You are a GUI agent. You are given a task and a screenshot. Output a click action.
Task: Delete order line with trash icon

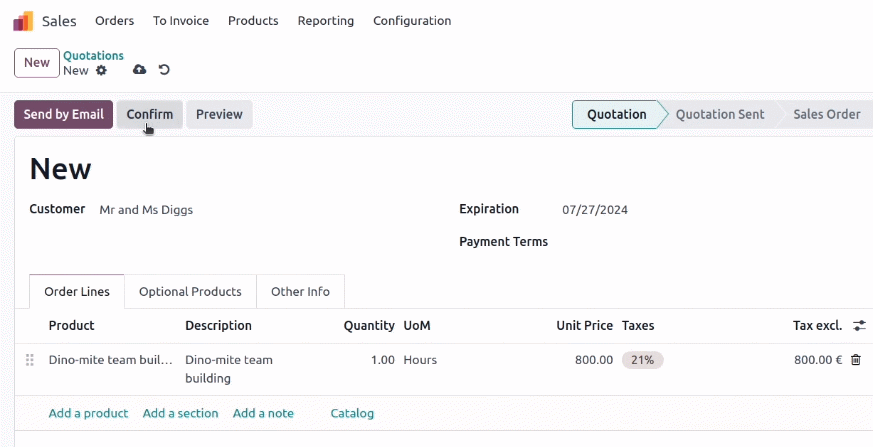[856, 360]
